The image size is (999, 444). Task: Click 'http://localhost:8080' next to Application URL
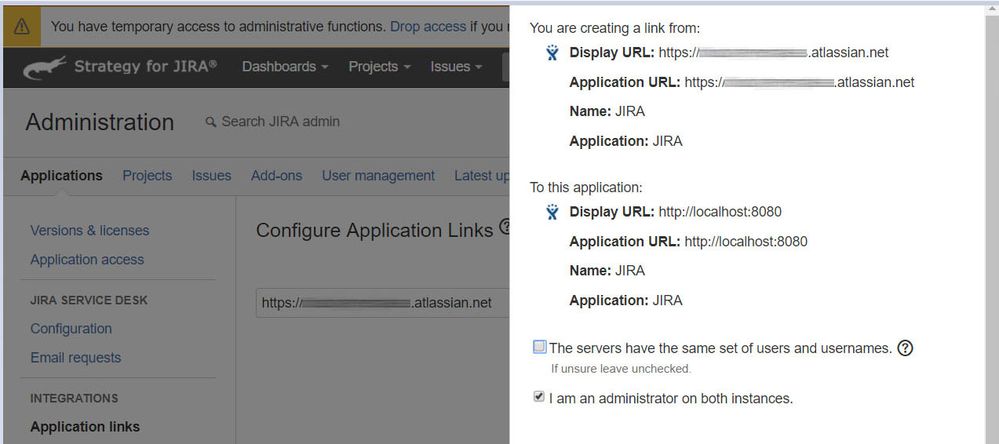[746, 241]
